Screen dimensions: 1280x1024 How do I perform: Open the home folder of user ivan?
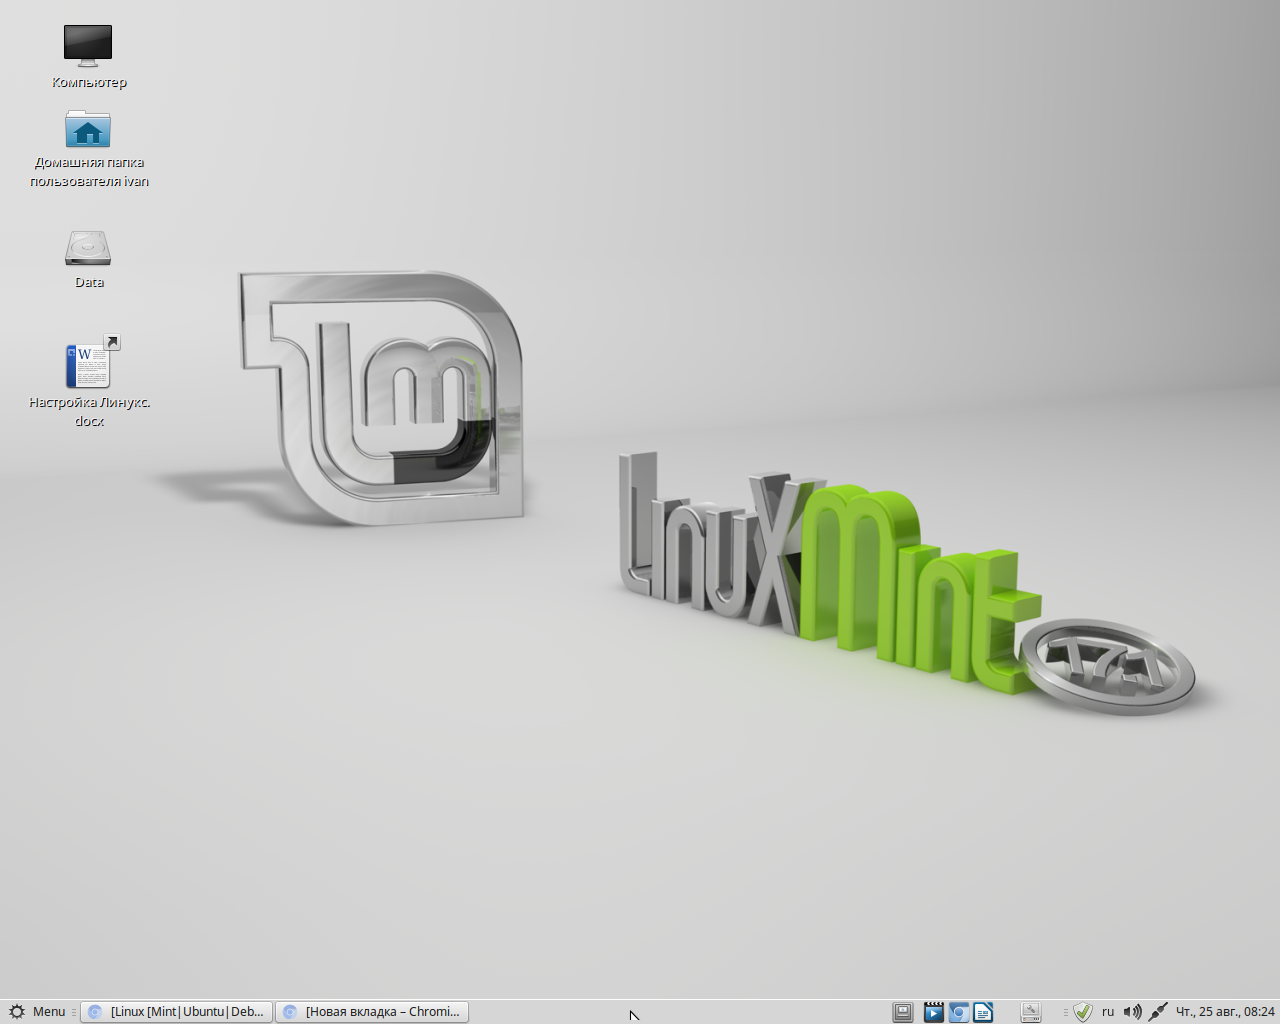tap(88, 131)
